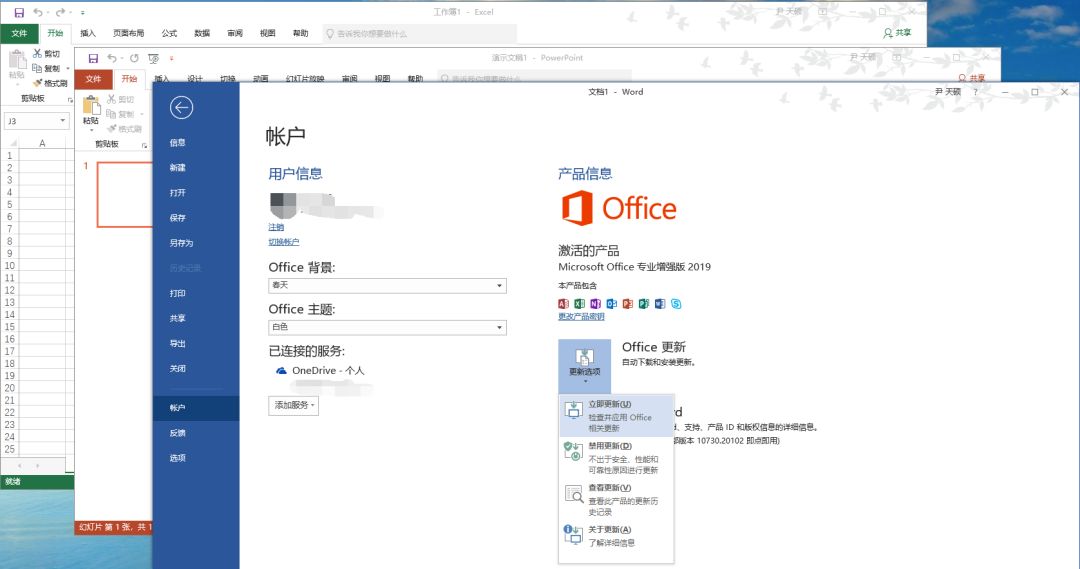Click the Excel 剪切 (cut) scissors icon
Image resolution: width=1080 pixels, height=569 pixels.
tap(37, 53)
